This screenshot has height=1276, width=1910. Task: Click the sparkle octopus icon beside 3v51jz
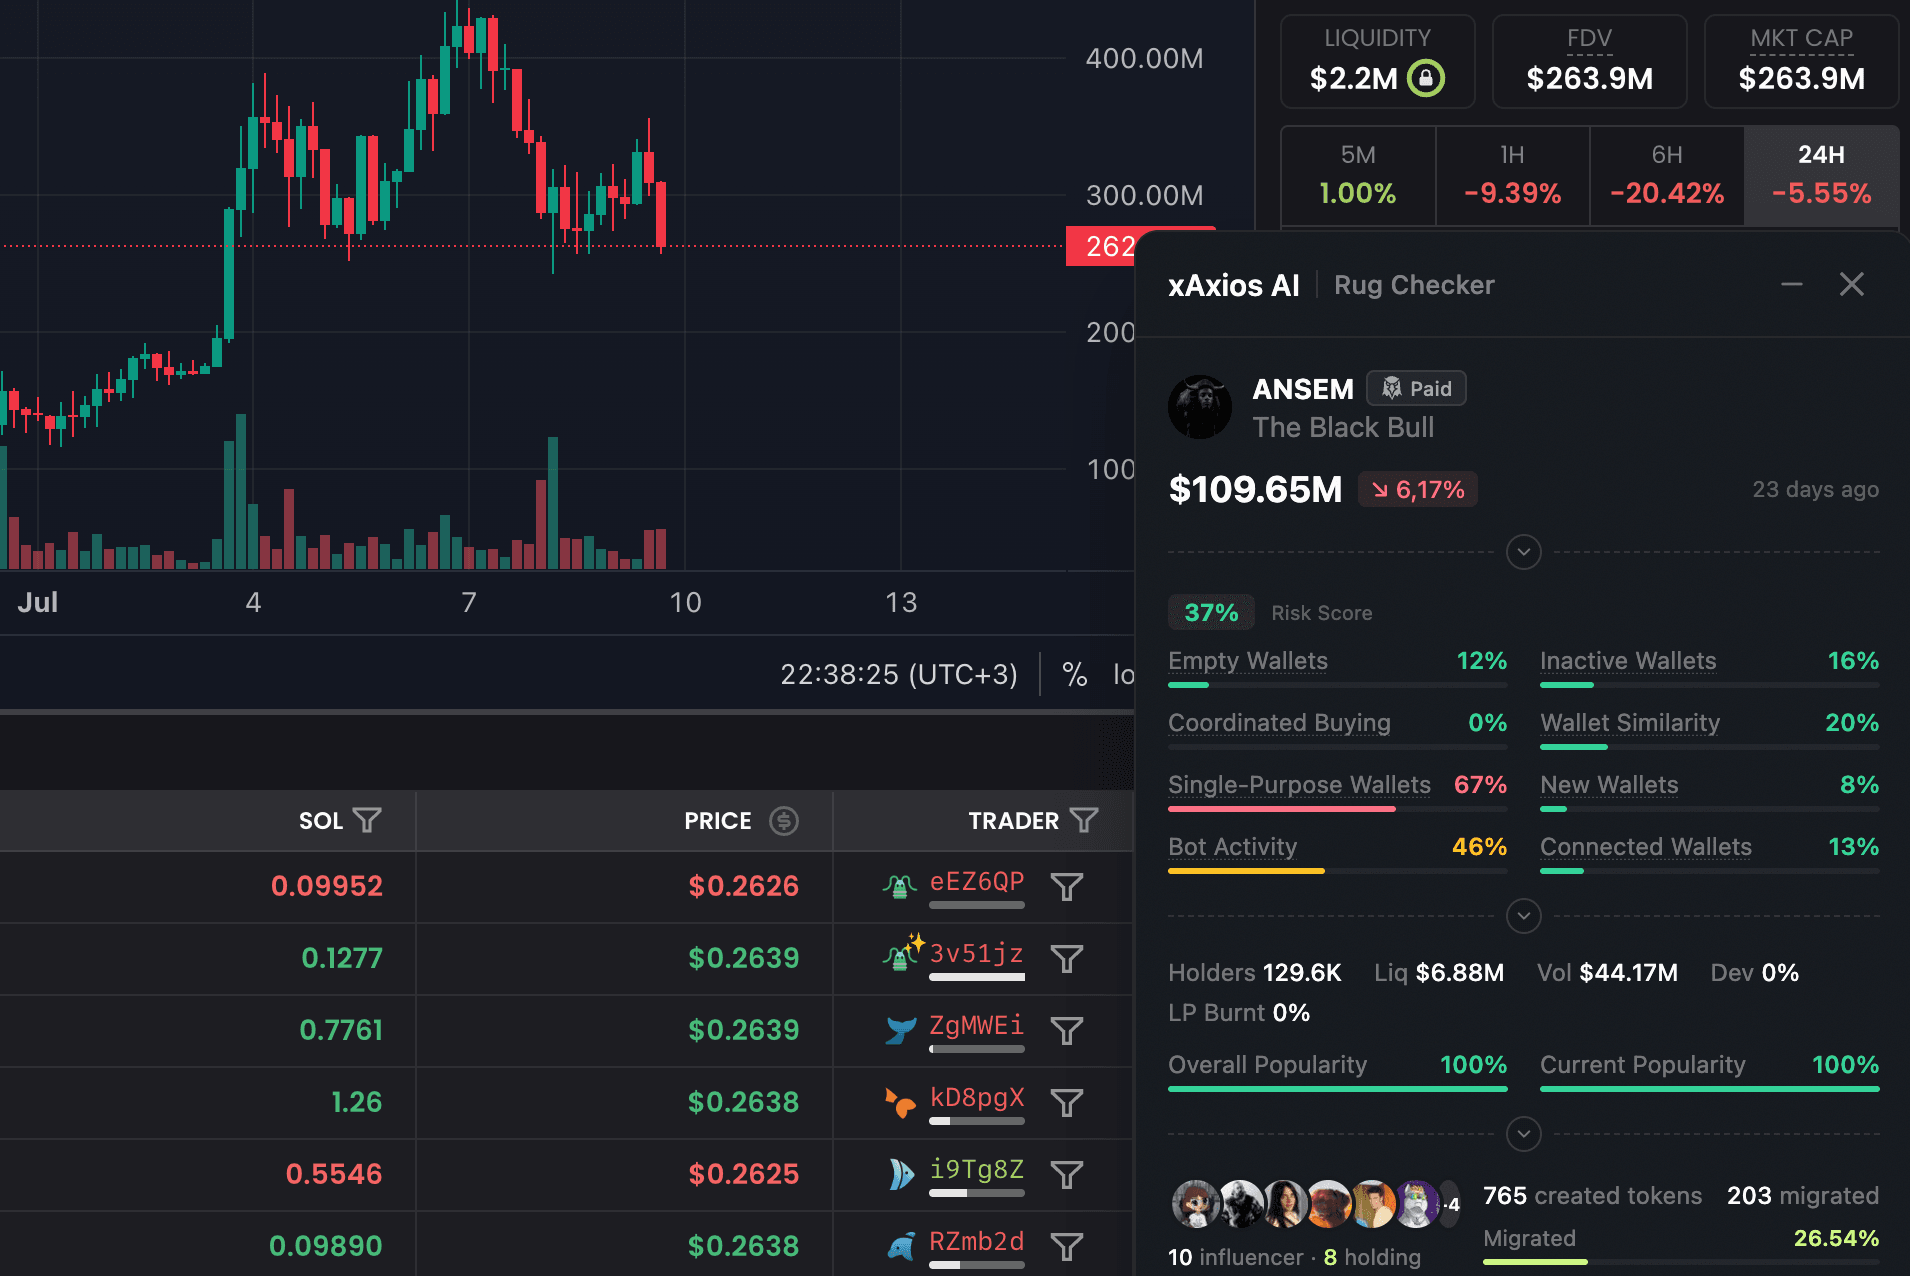pos(903,954)
